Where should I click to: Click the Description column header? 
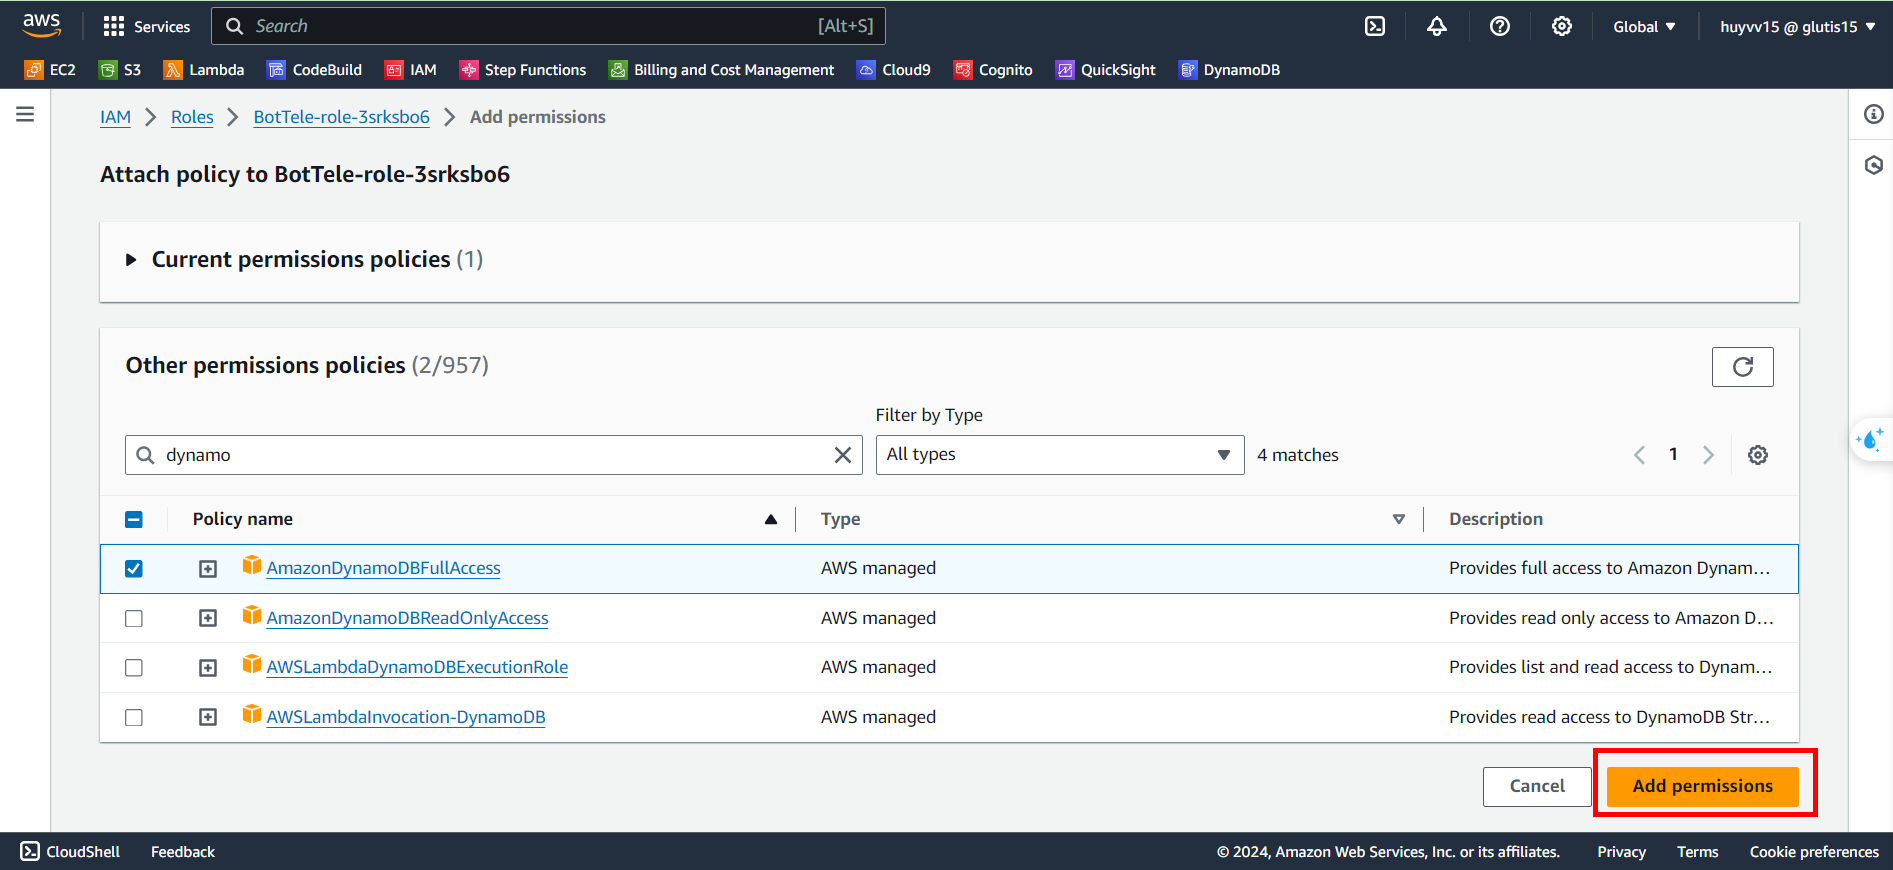[1496, 519]
